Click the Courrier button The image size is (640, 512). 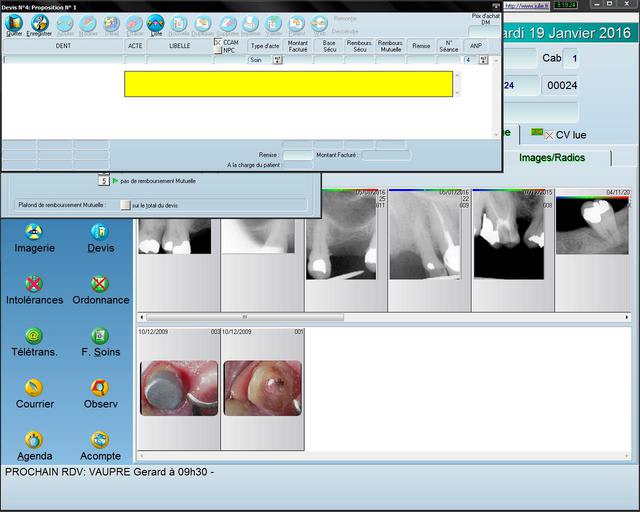click(x=34, y=388)
